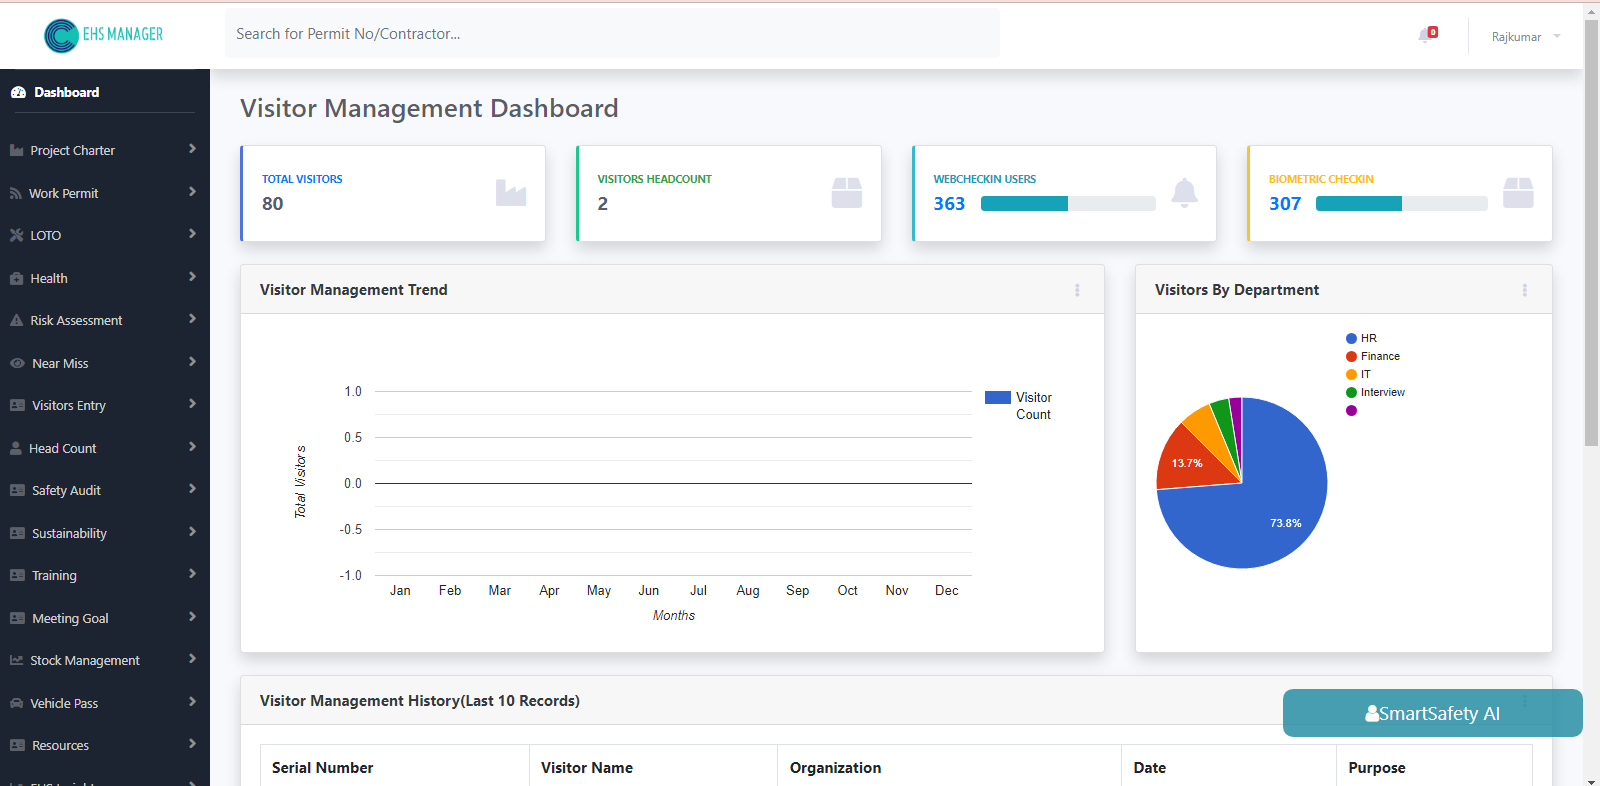The image size is (1600, 786).
Task: Open the Safety Audit menu
Action: [x=66, y=491]
